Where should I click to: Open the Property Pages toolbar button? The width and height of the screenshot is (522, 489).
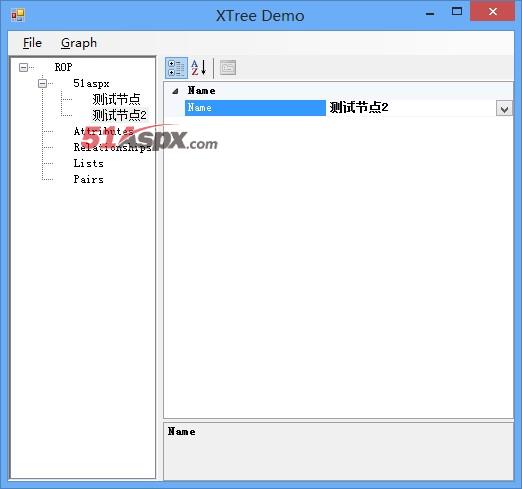click(228, 68)
